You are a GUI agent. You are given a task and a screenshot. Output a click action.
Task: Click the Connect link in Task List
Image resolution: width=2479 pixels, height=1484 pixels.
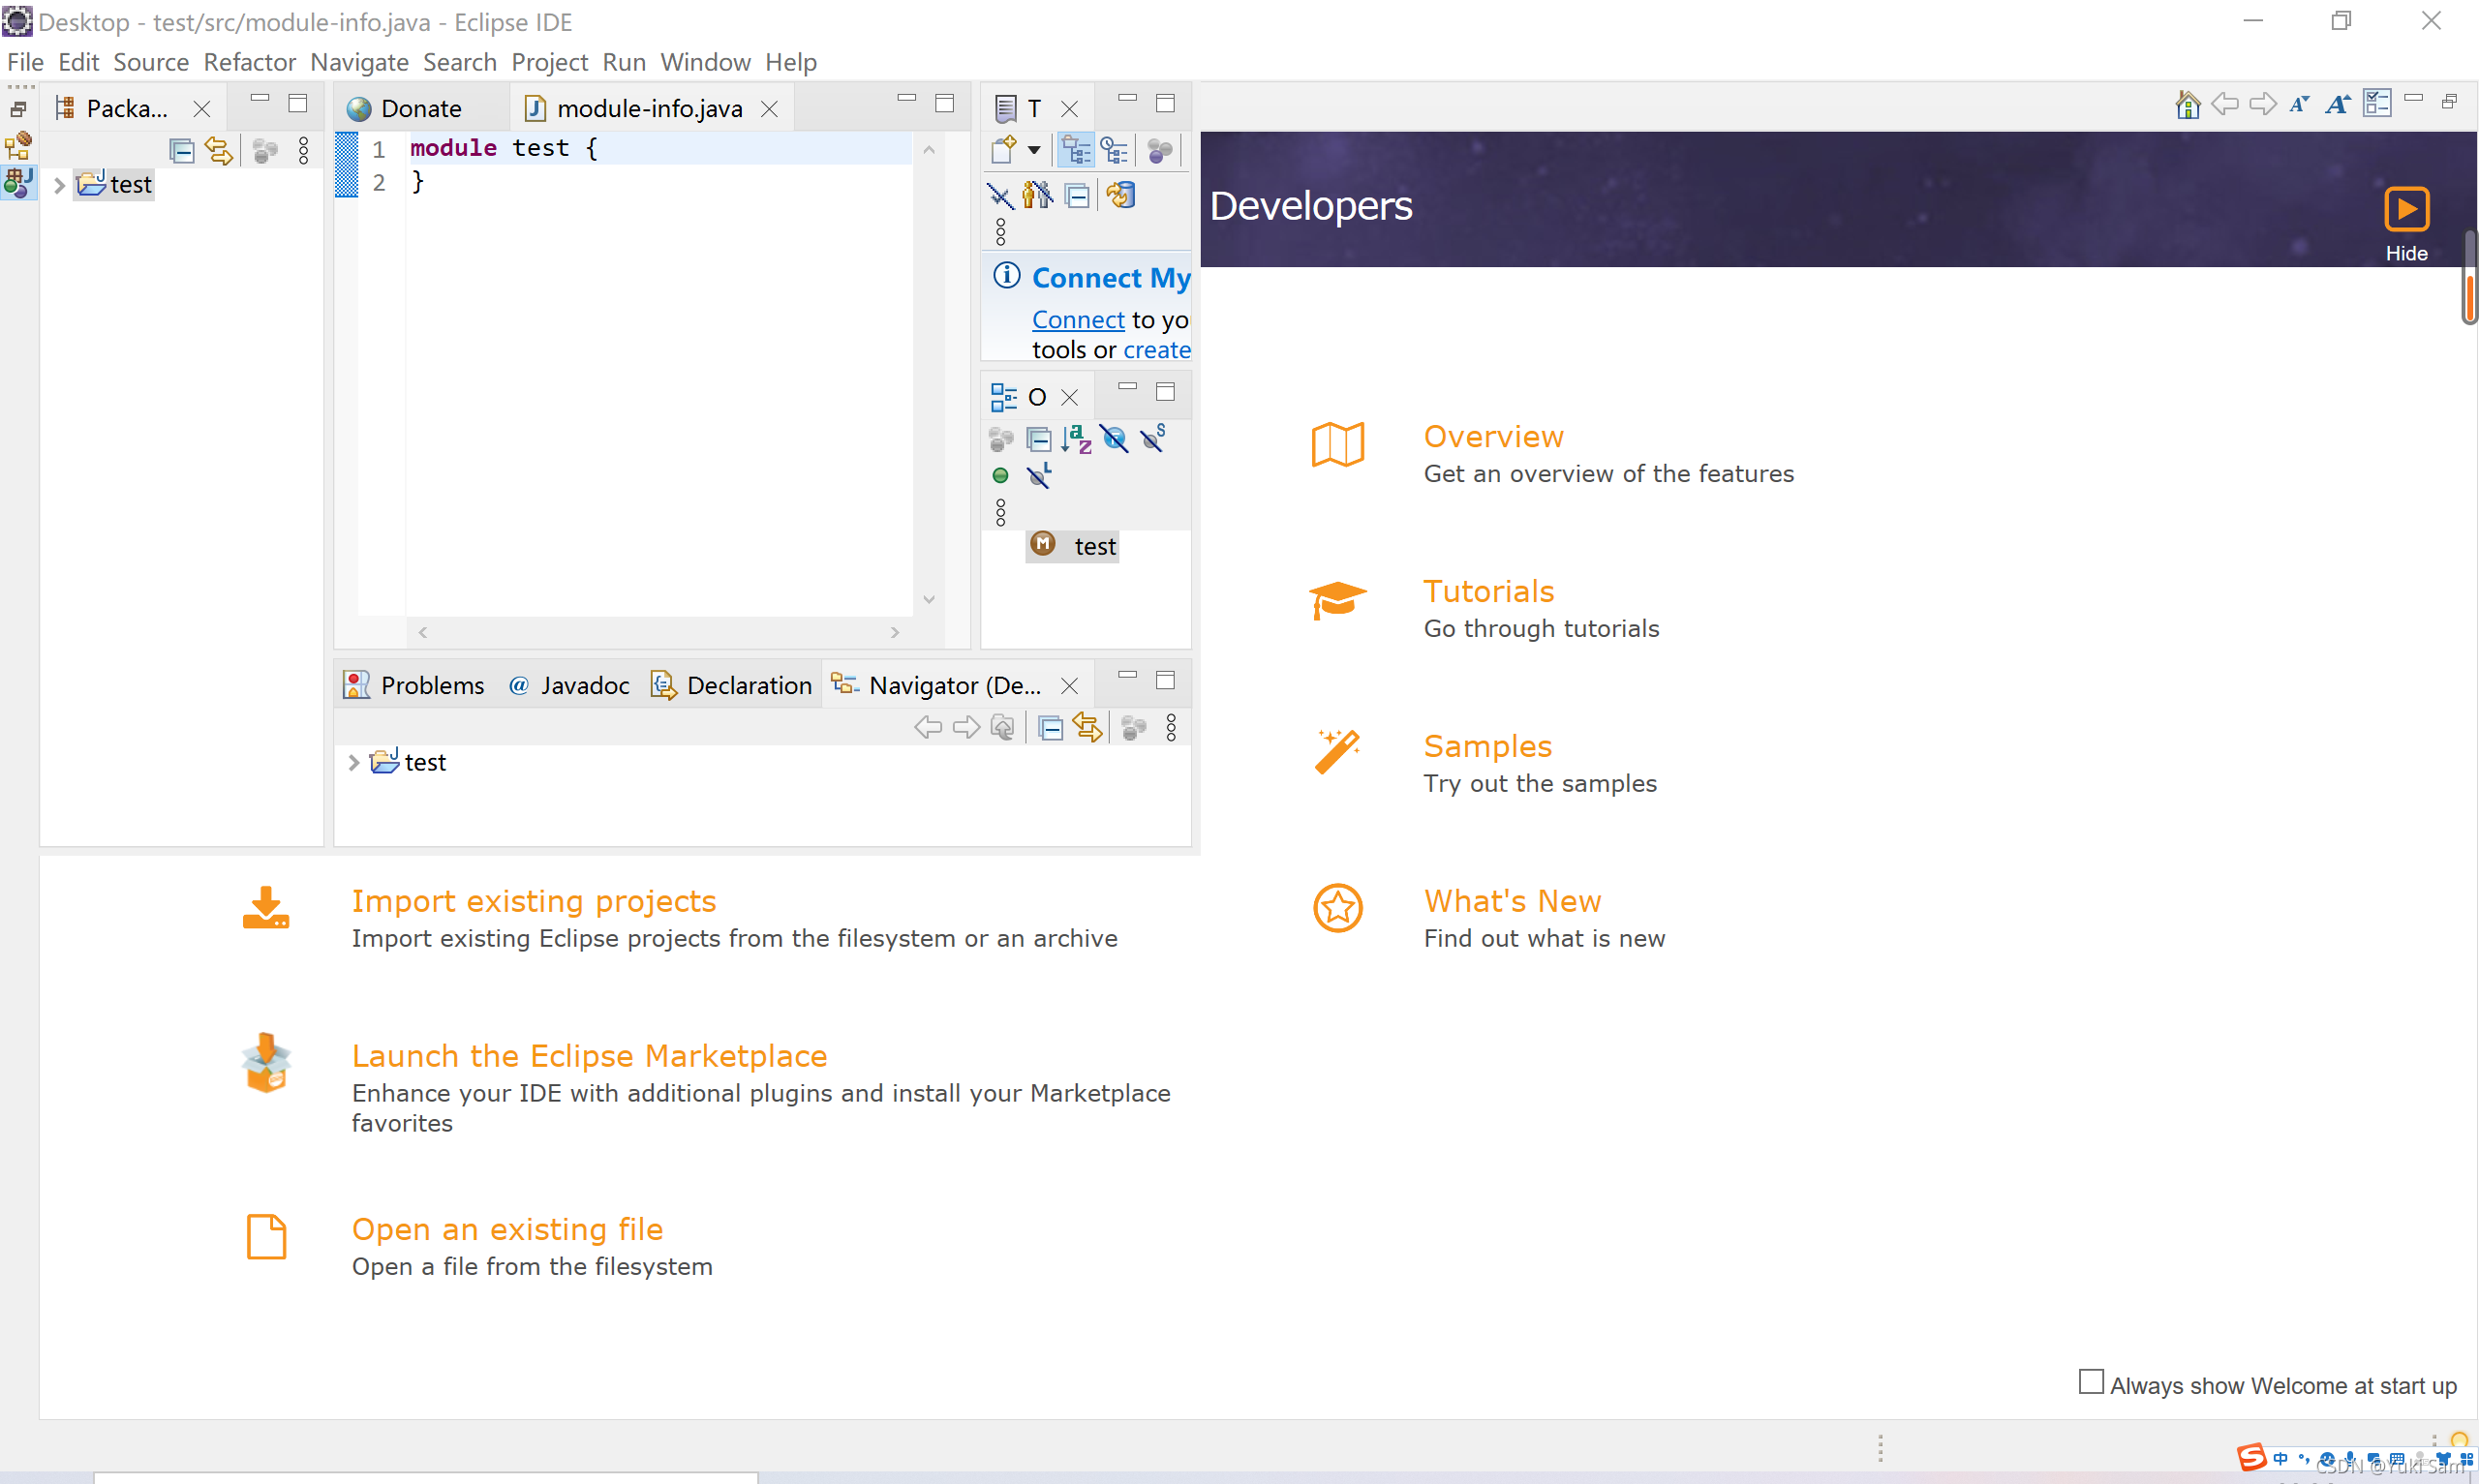tap(1077, 320)
